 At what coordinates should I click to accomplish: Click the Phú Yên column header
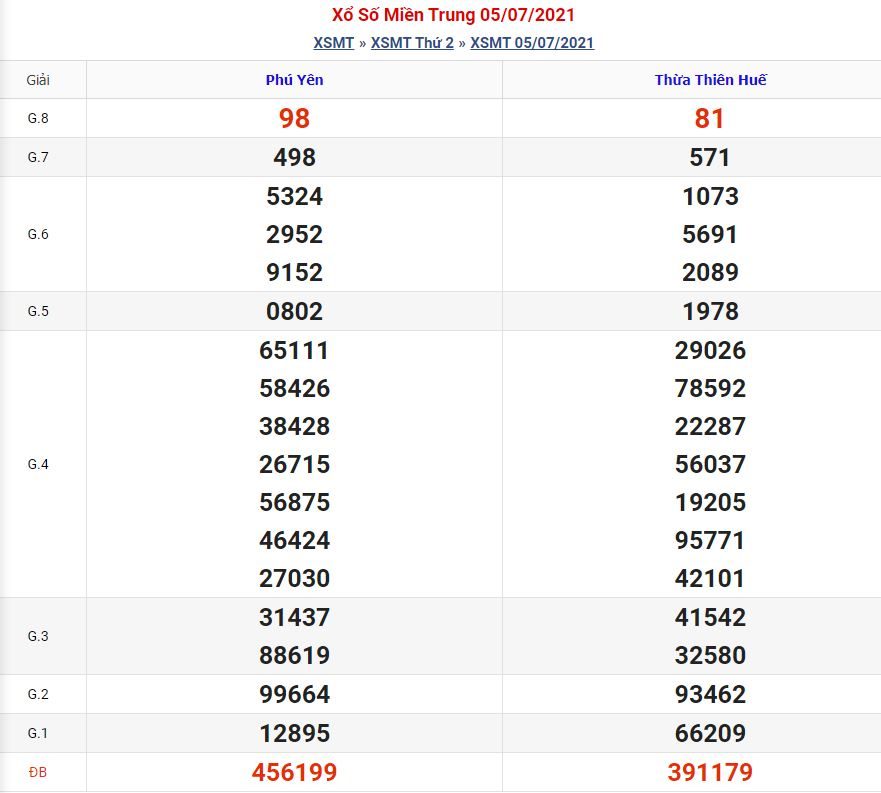pos(294,80)
